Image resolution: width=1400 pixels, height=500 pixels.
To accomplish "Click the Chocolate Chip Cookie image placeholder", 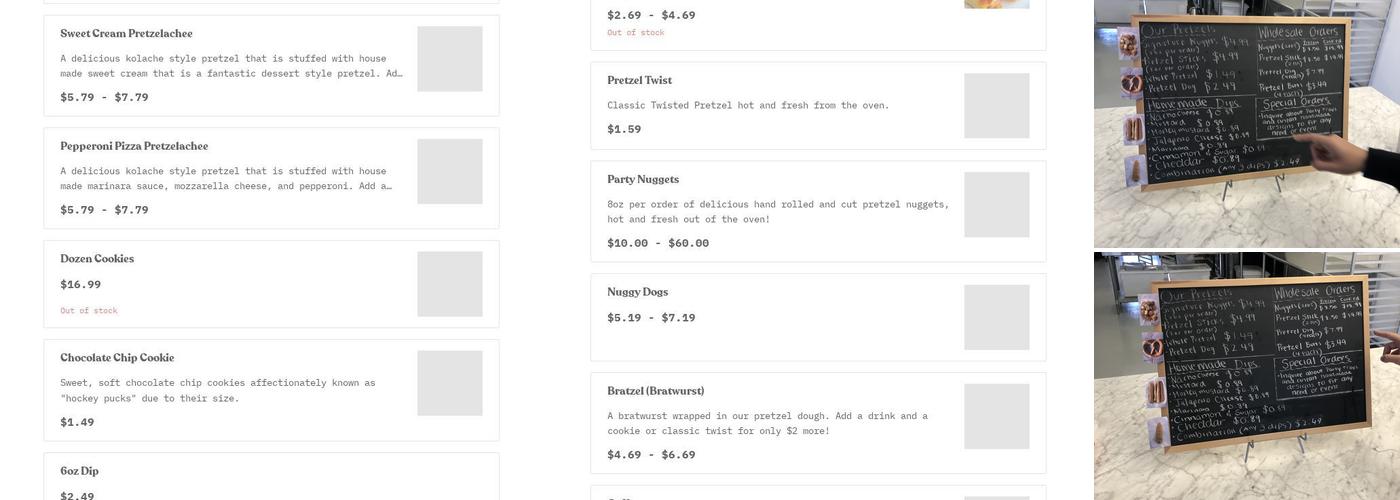I will (450, 383).
